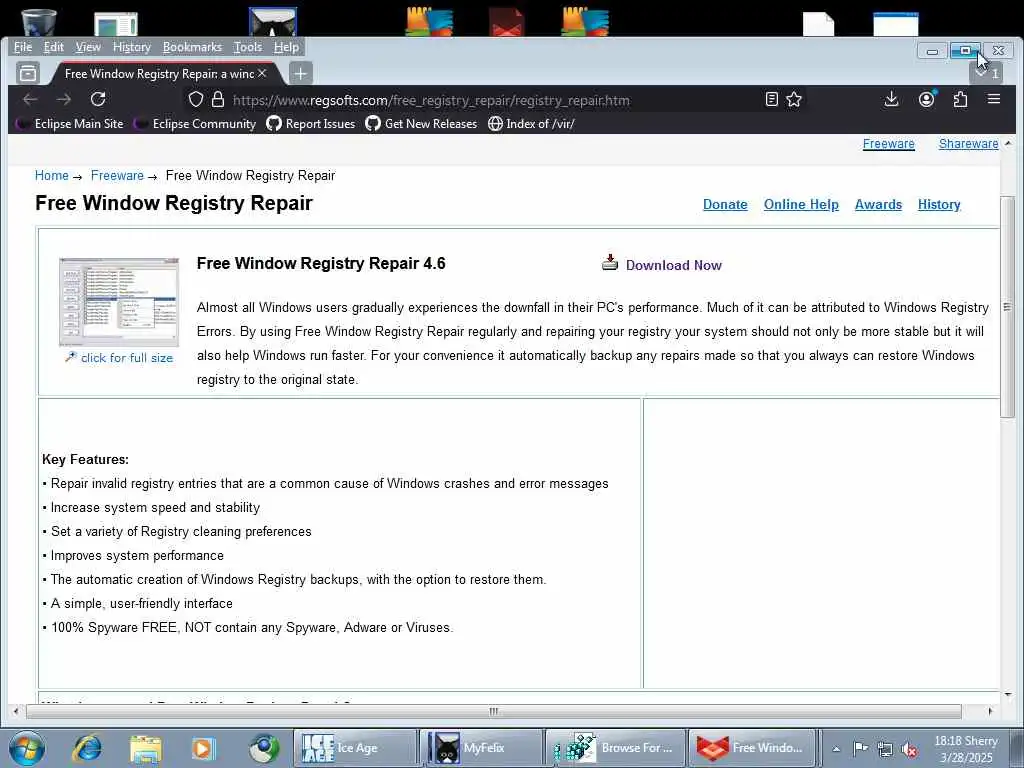Click the Shareware link at top

(968, 144)
